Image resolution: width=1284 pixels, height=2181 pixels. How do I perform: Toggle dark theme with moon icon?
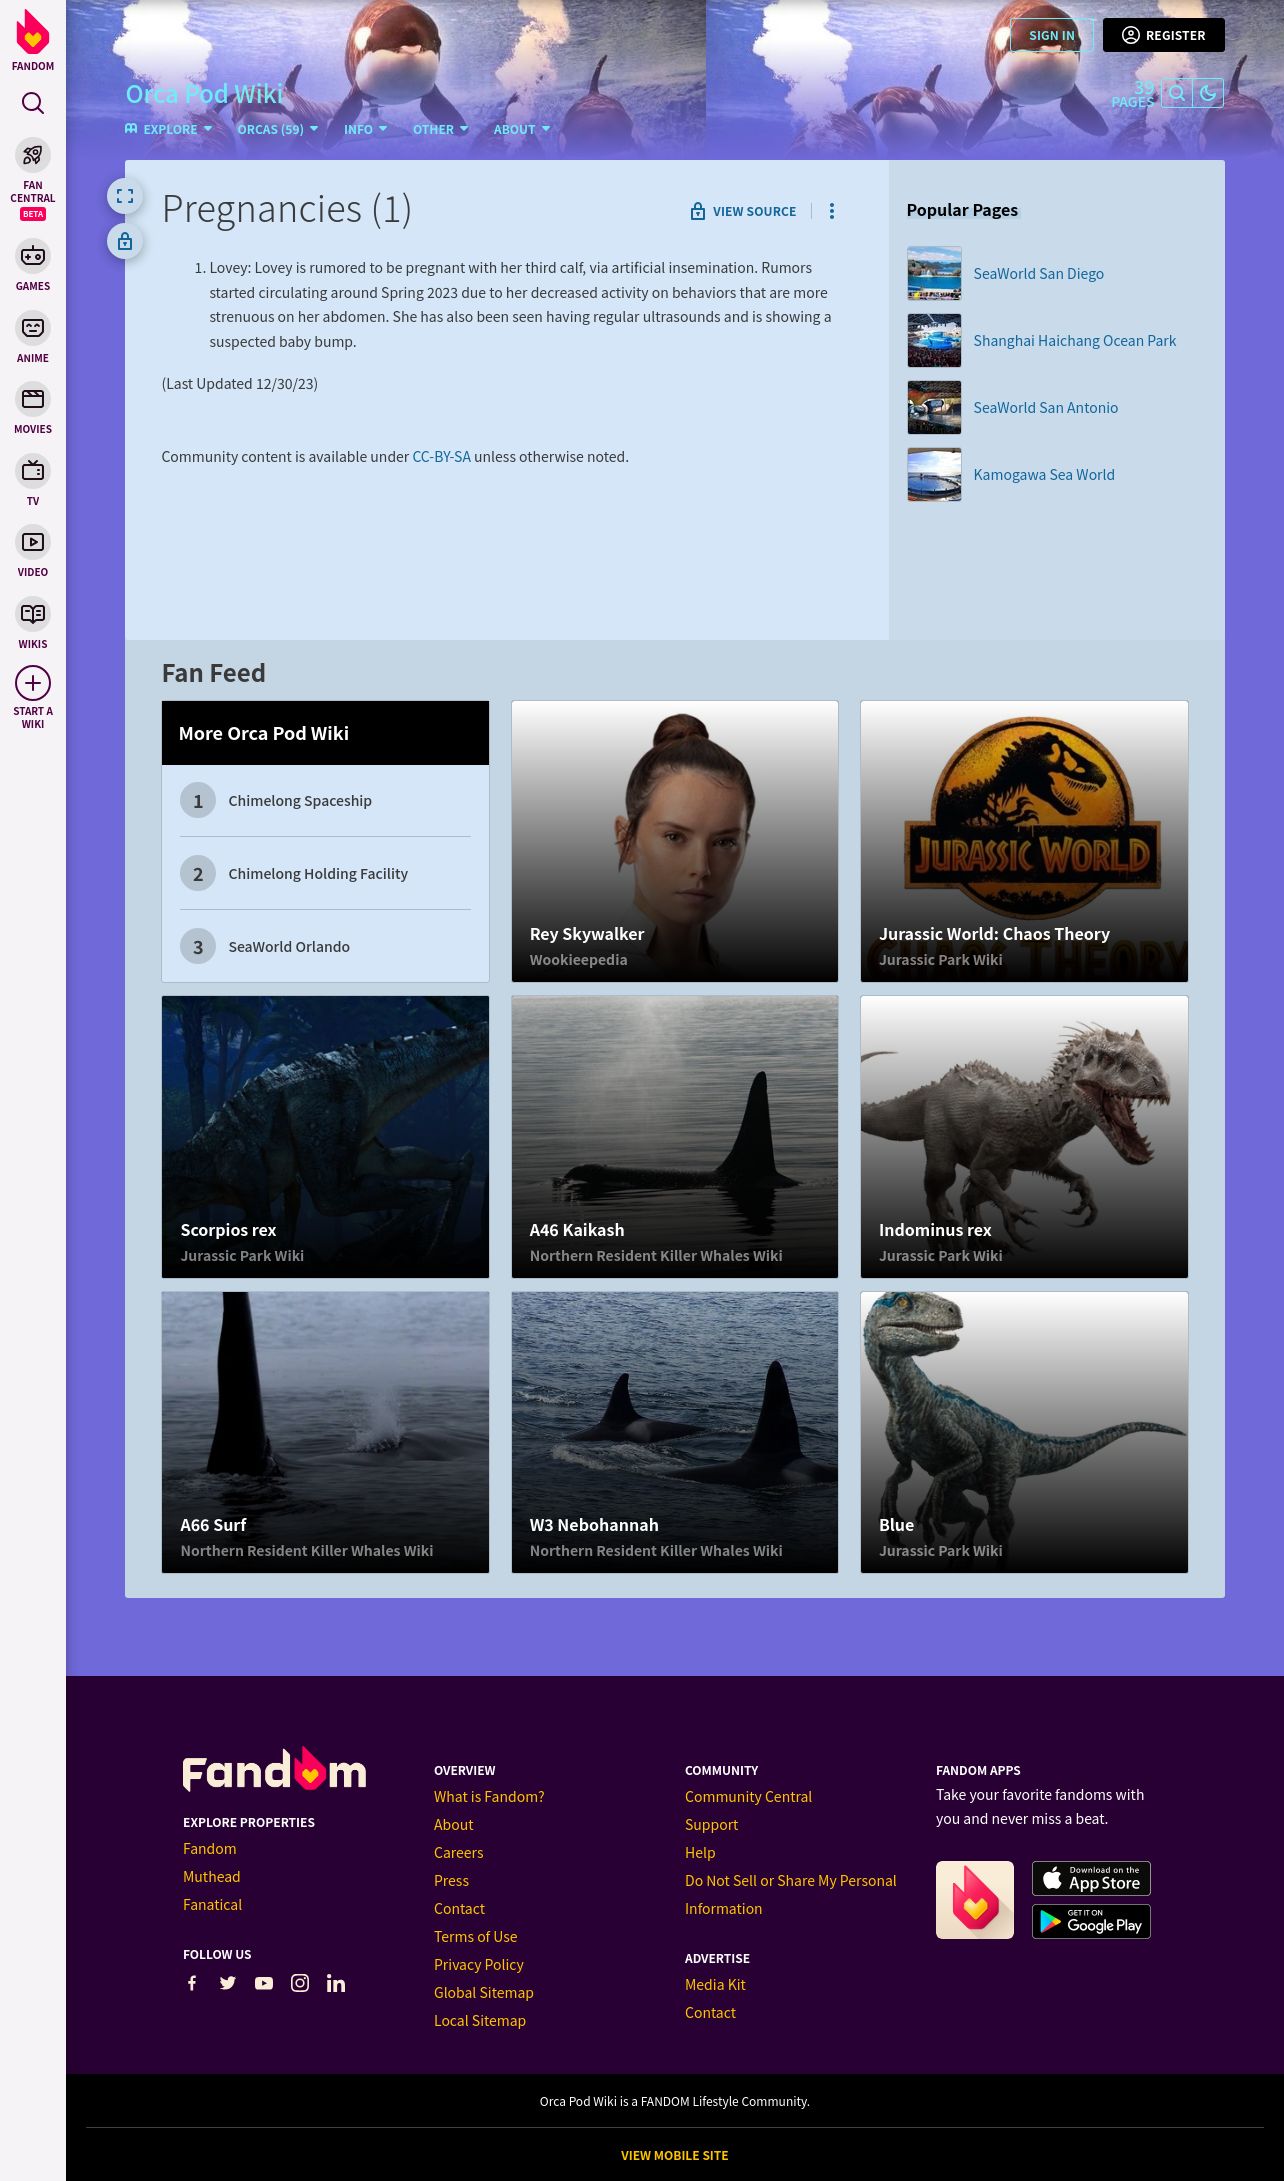tap(1208, 93)
